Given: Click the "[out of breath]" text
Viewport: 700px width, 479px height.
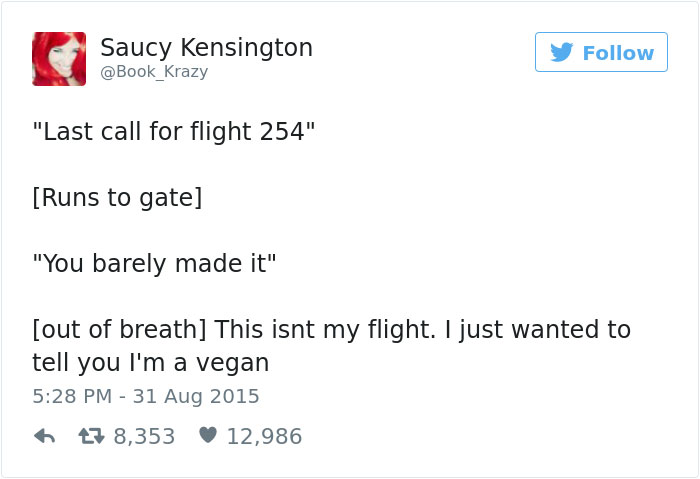Looking at the screenshot, I should pos(119,329).
